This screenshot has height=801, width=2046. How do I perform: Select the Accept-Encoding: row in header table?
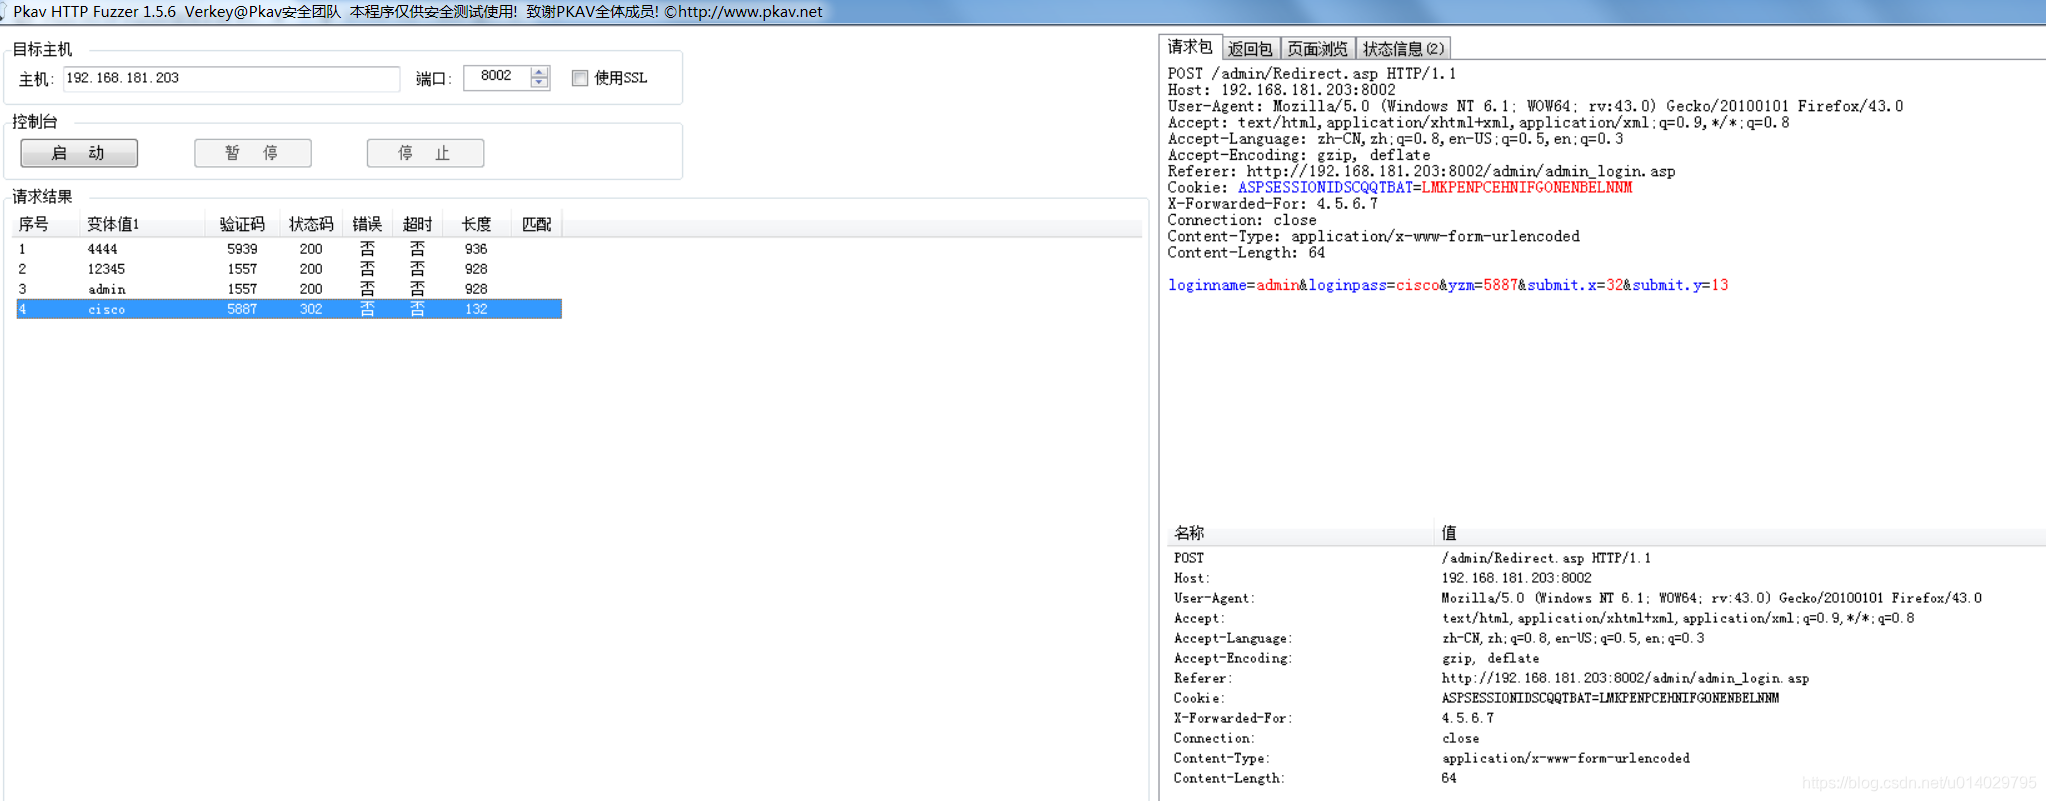click(x=1606, y=658)
